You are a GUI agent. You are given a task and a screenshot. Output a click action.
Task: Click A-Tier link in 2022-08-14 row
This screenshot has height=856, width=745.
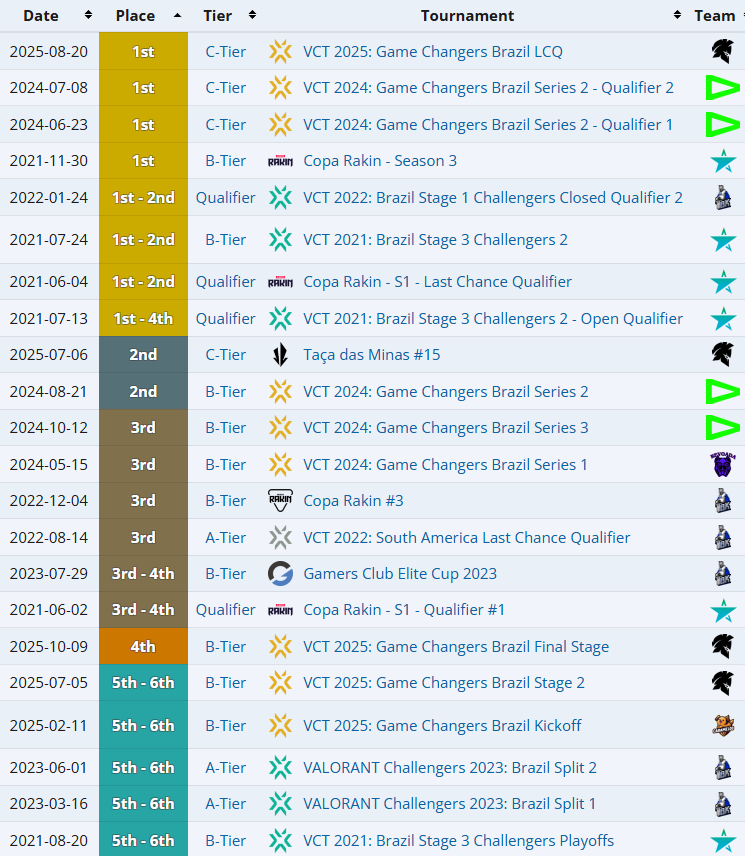225,538
